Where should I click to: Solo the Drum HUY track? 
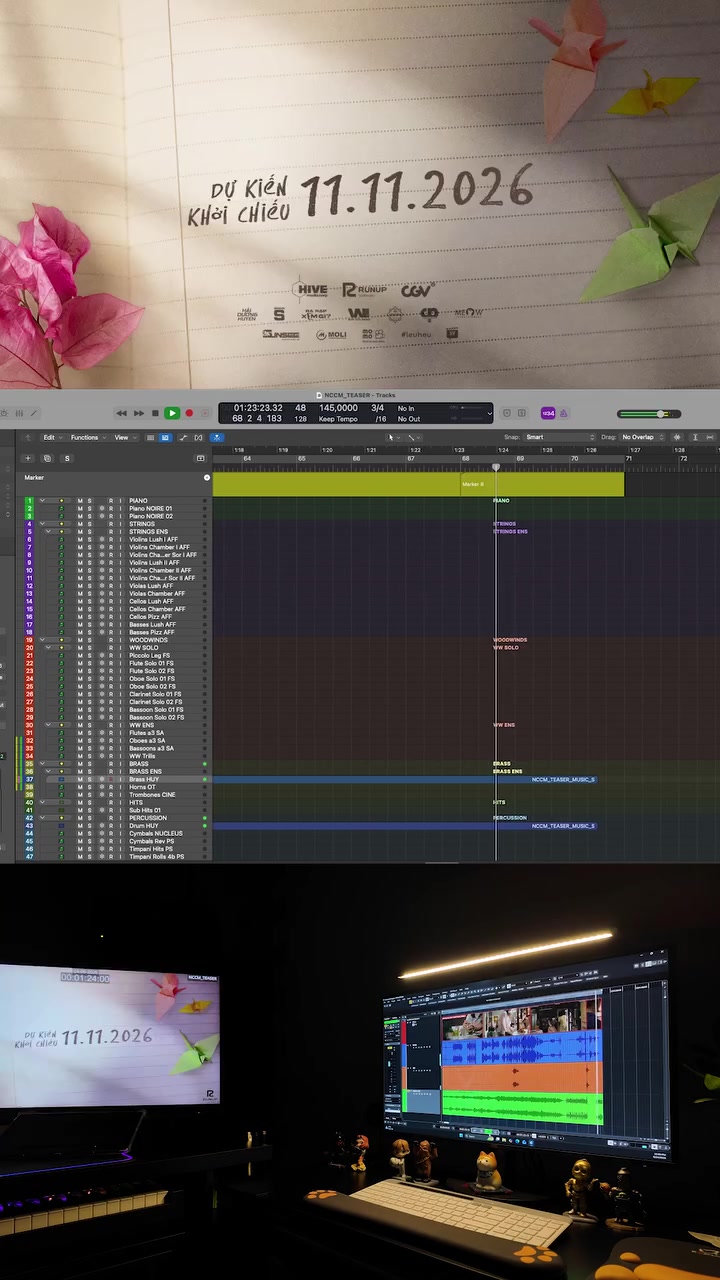[x=89, y=826]
